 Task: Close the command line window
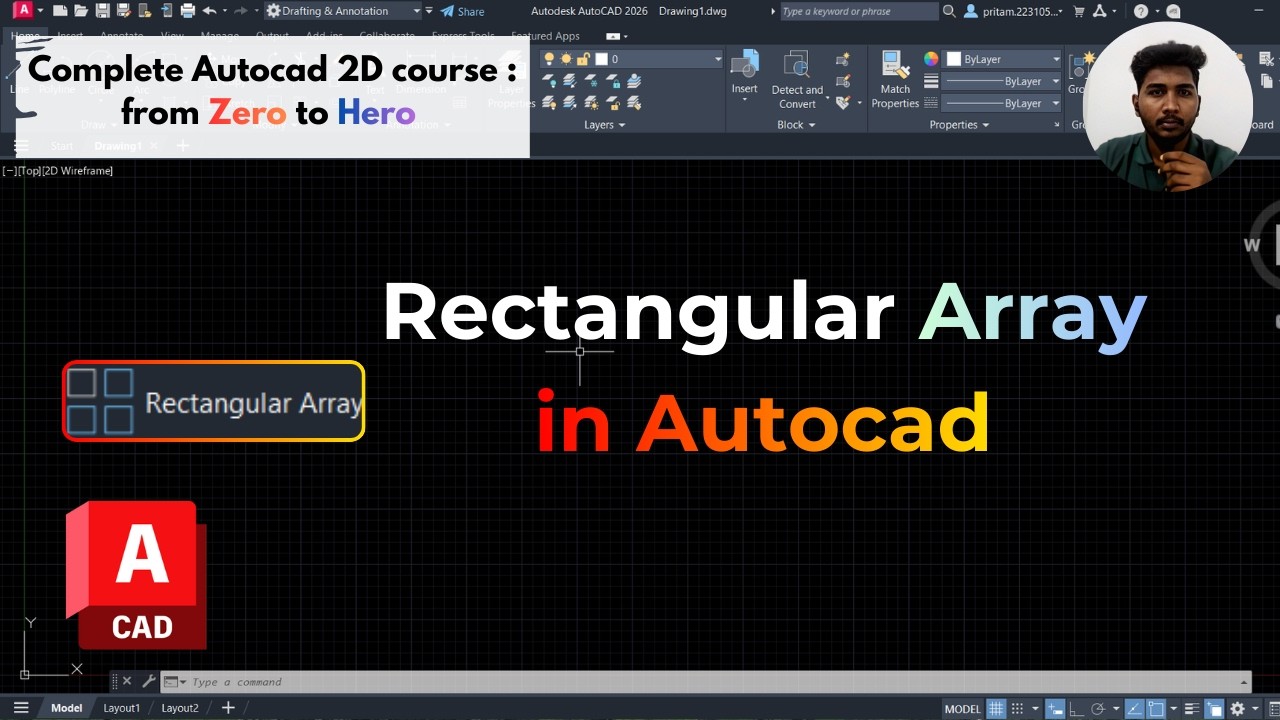click(x=127, y=682)
